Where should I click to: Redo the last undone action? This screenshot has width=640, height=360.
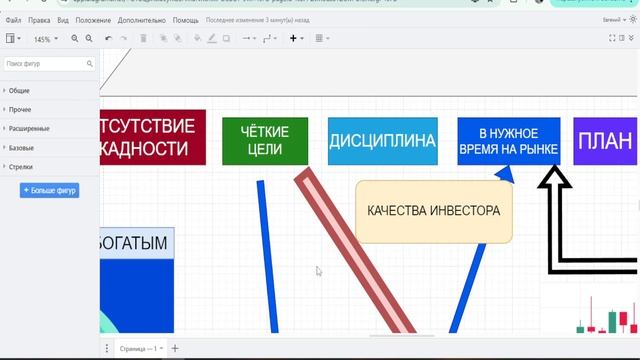click(x=124, y=38)
